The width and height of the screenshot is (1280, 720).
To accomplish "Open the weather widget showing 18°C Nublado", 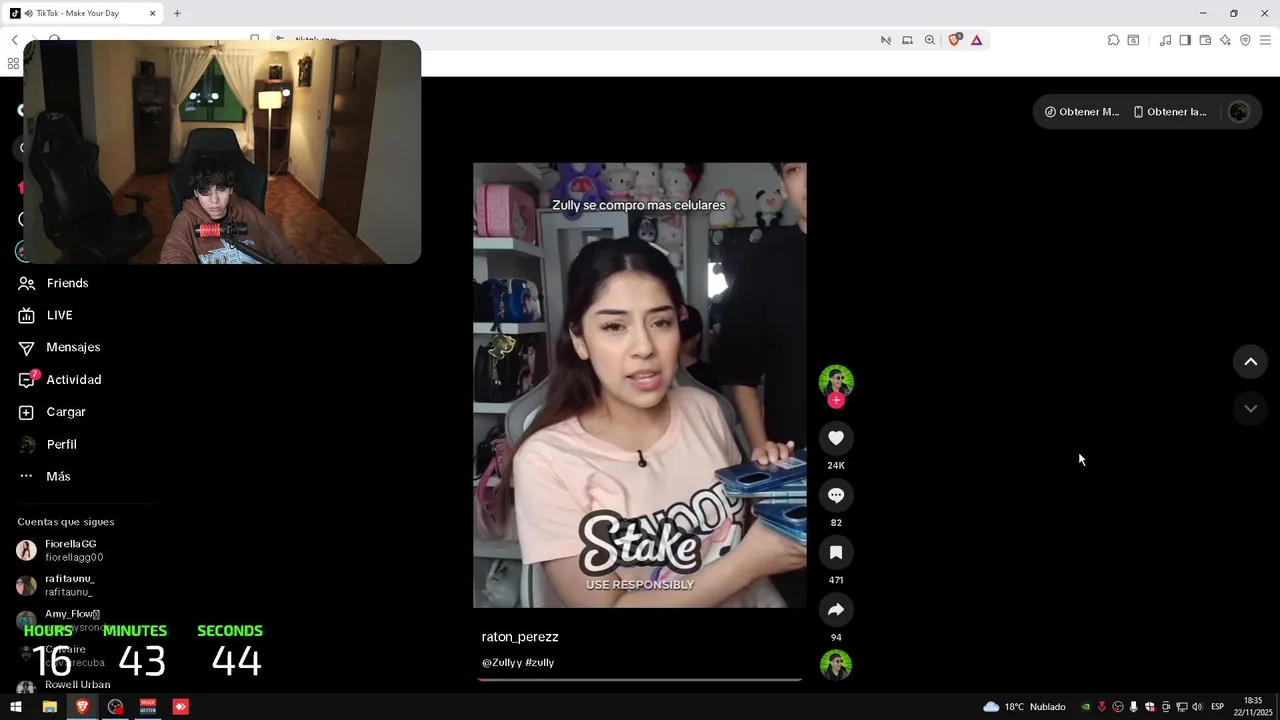I will 1024,707.
